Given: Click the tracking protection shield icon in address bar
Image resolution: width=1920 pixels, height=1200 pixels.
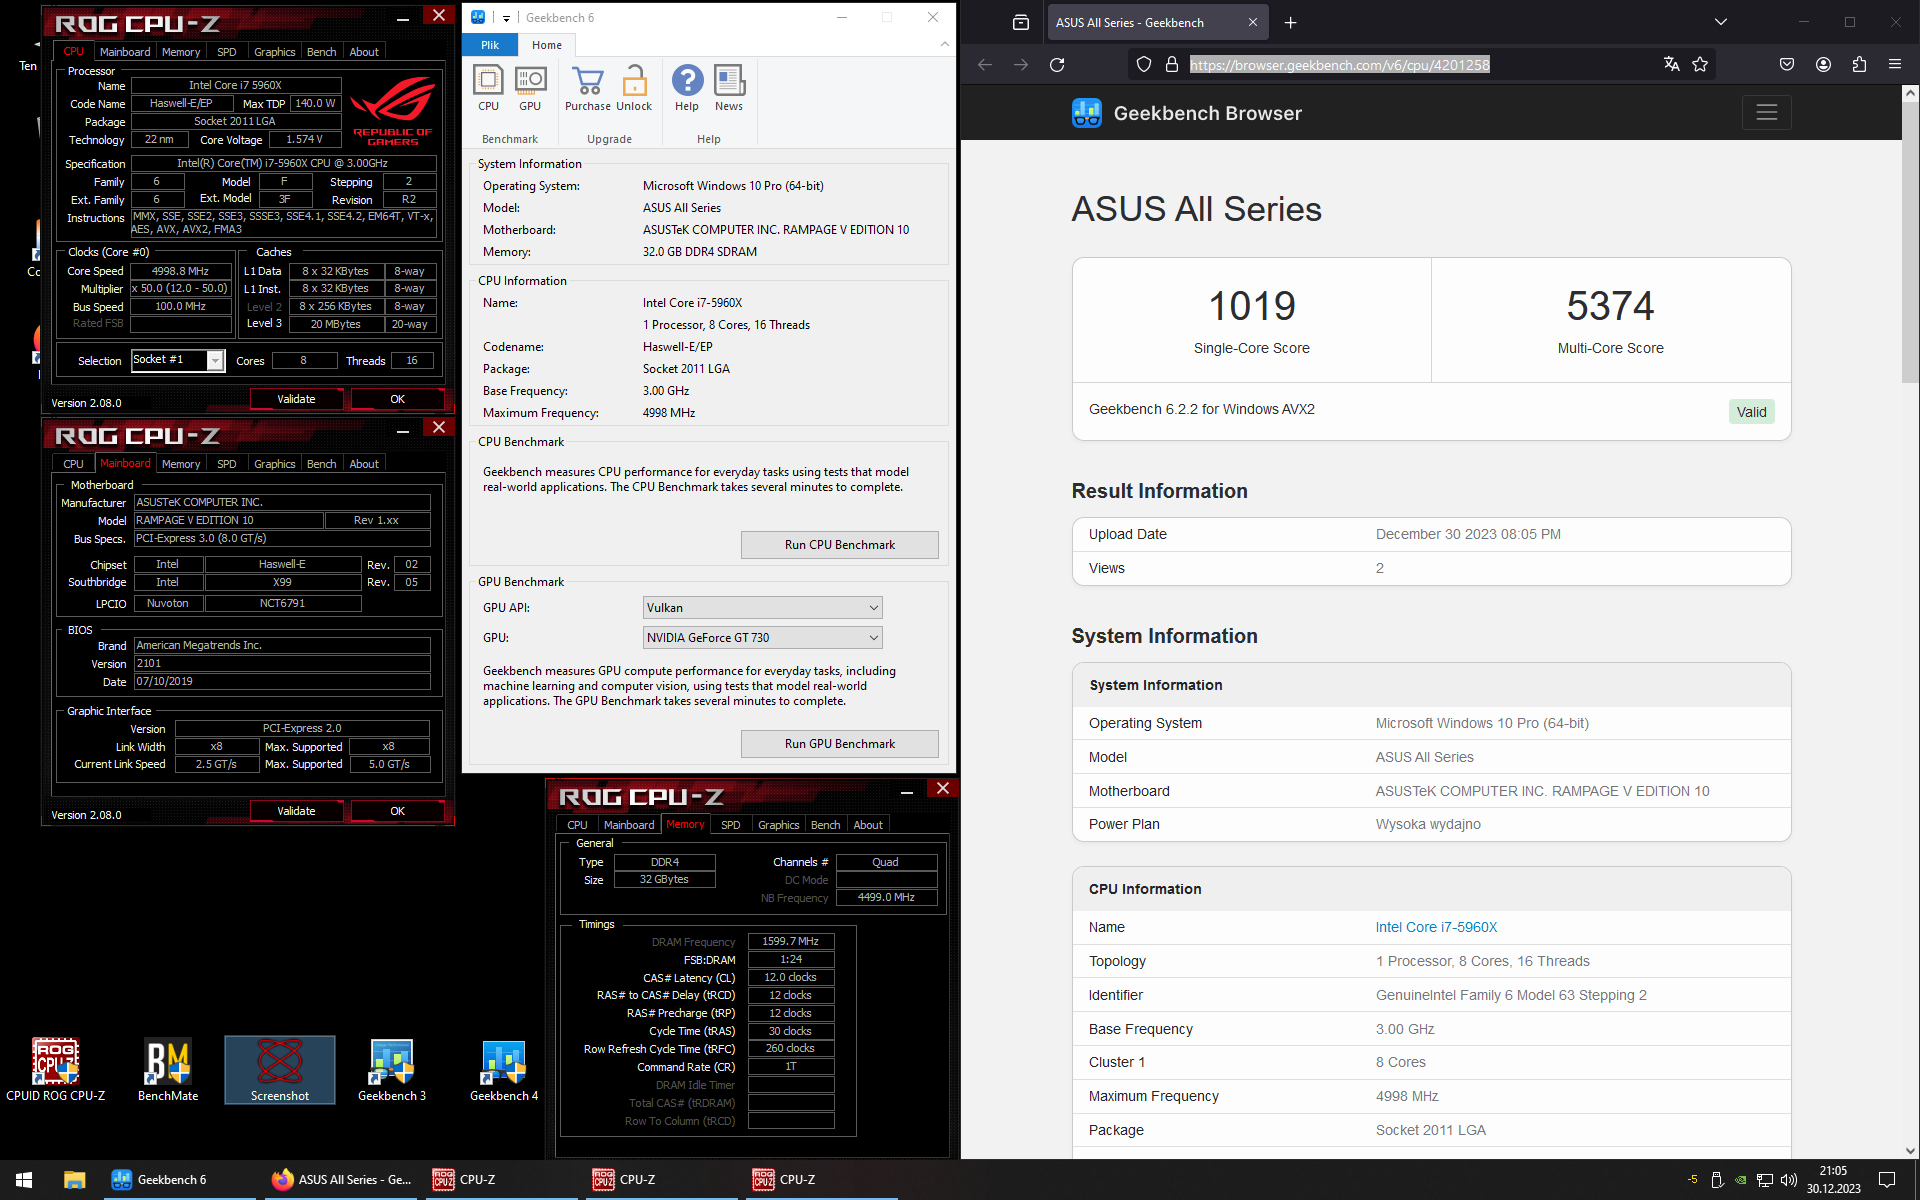Looking at the screenshot, I should 1144,65.
